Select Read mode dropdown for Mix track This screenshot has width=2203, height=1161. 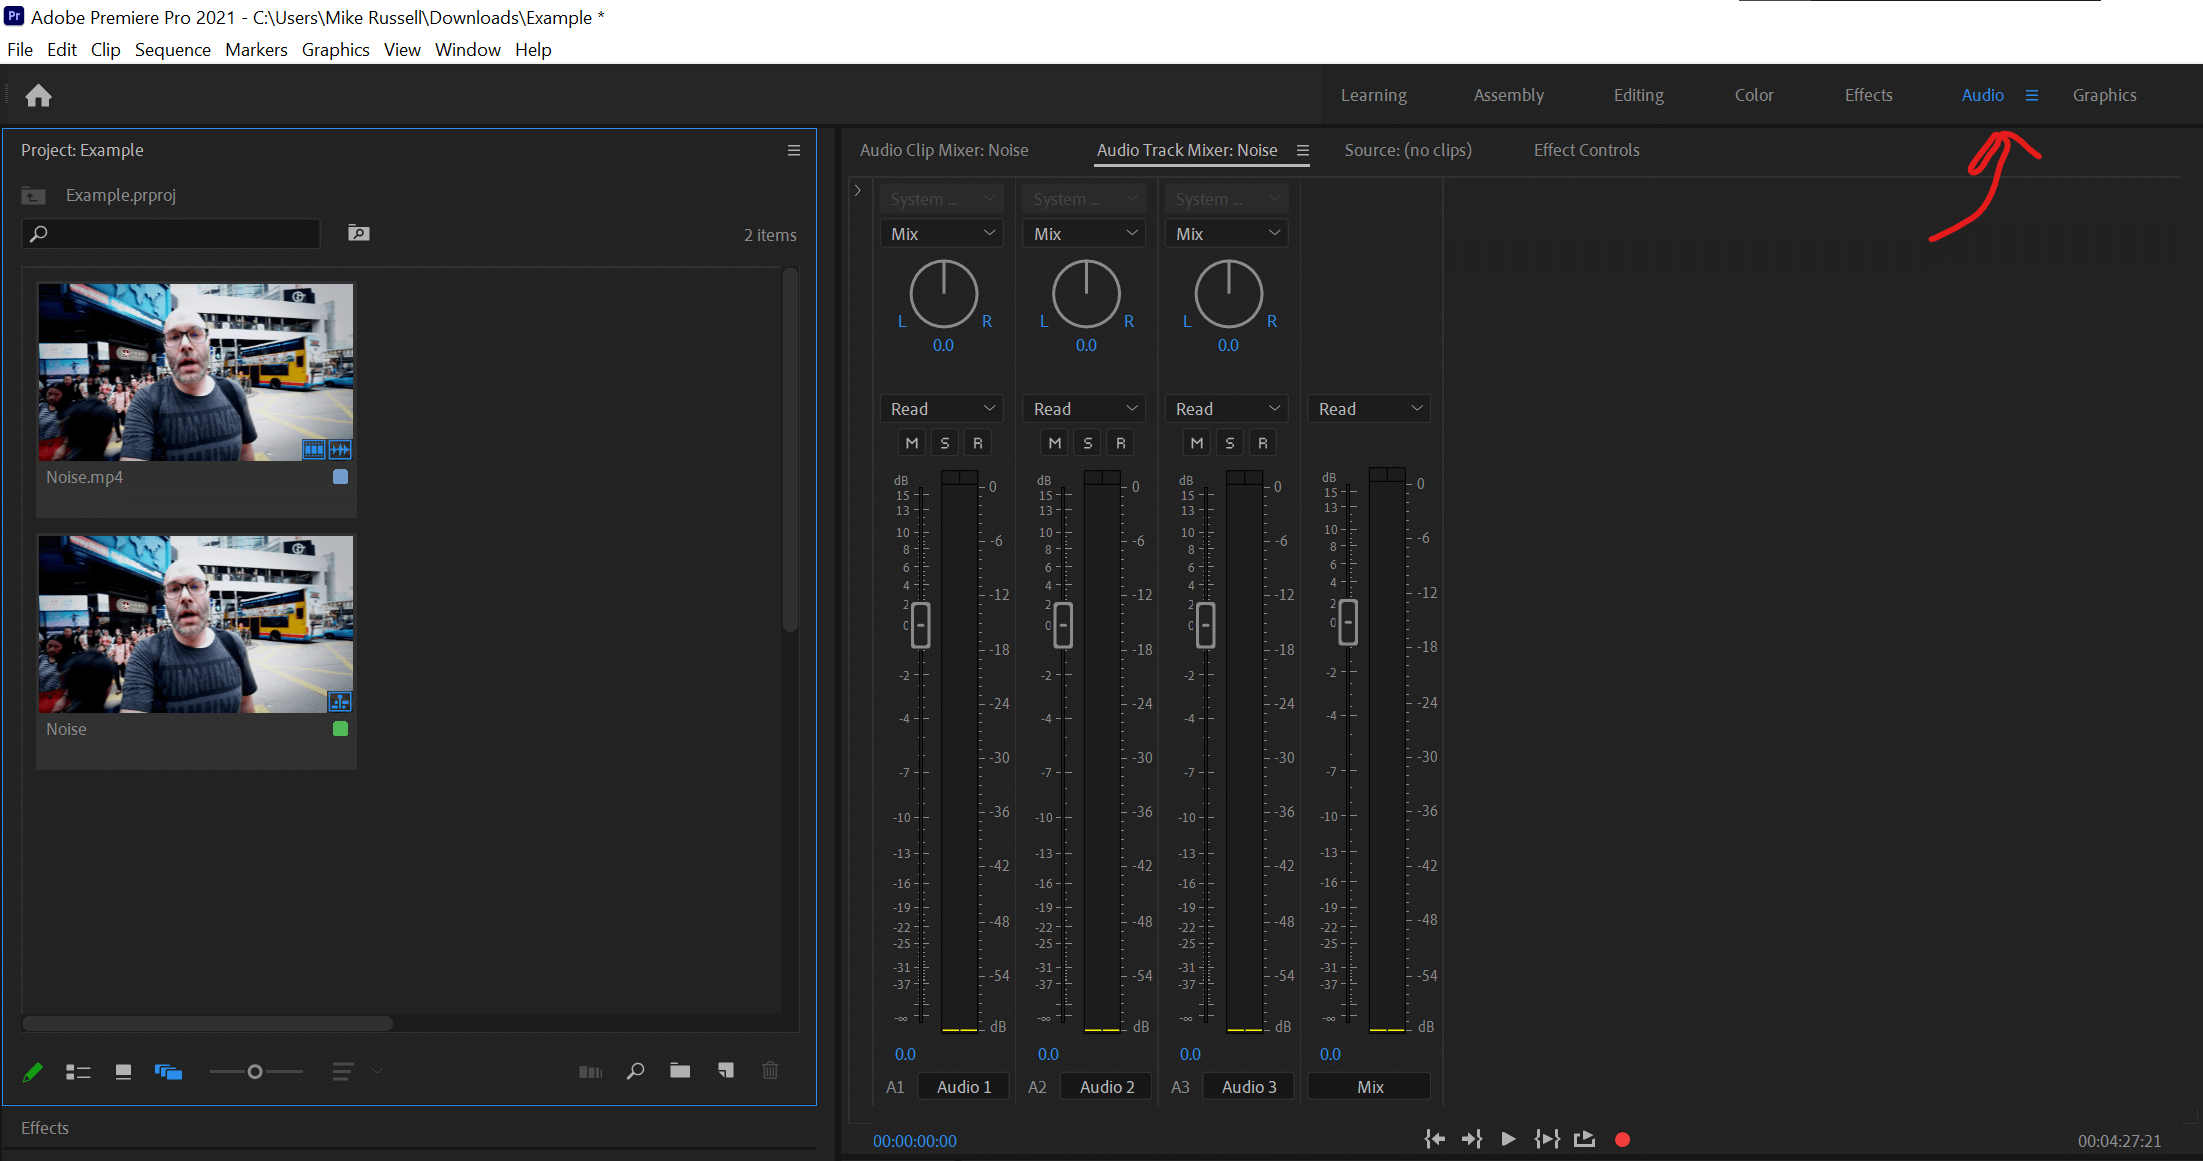click(x=1367, y=408)
